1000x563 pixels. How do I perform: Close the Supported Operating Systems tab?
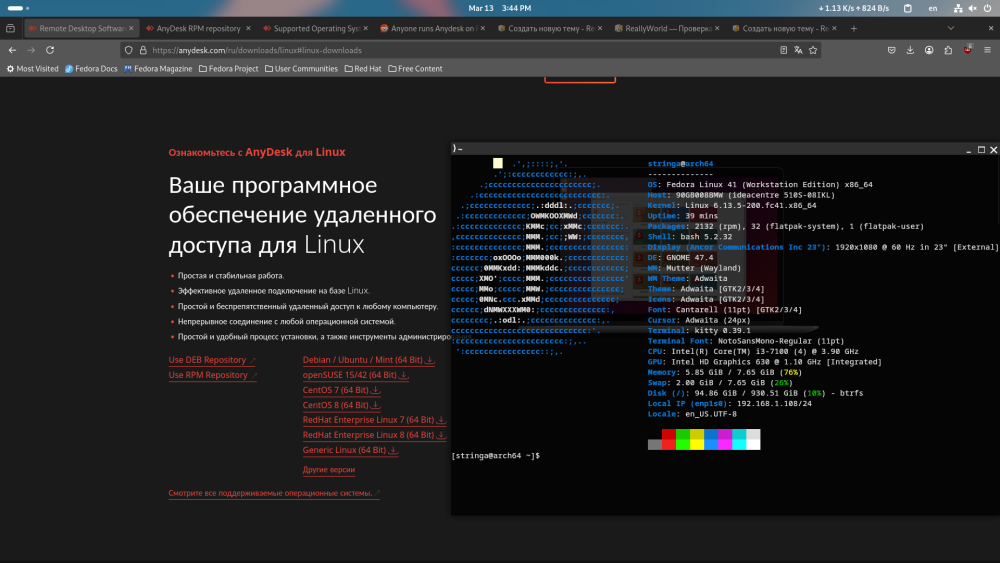tap(365, 28)
